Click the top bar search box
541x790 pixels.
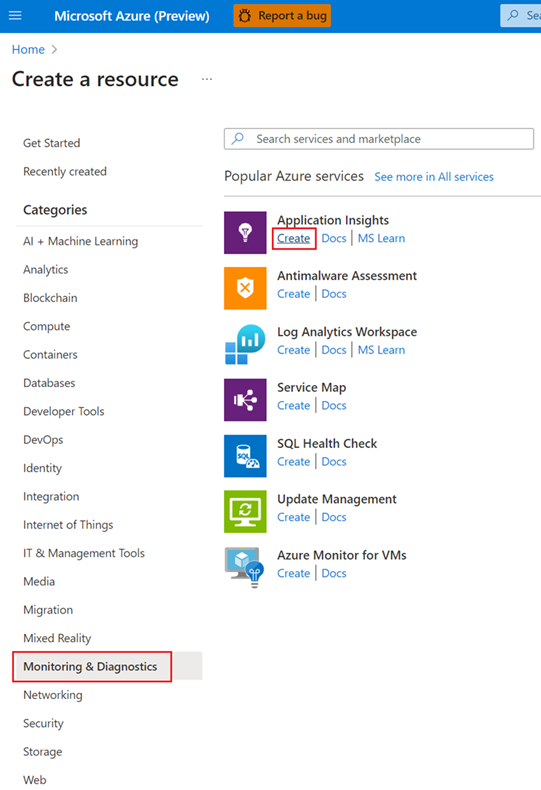pos(520,16)
